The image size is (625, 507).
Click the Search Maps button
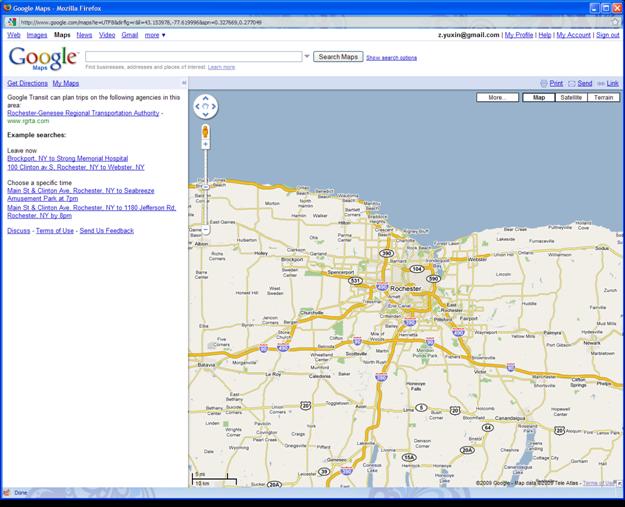[338, 57]
